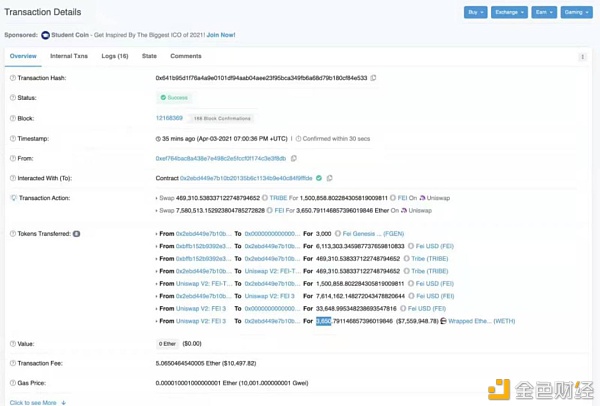Copy the From address using copy icon
The height and width of the screenshot is (406, 600).
pyautogui.click(x=293, y=158)
